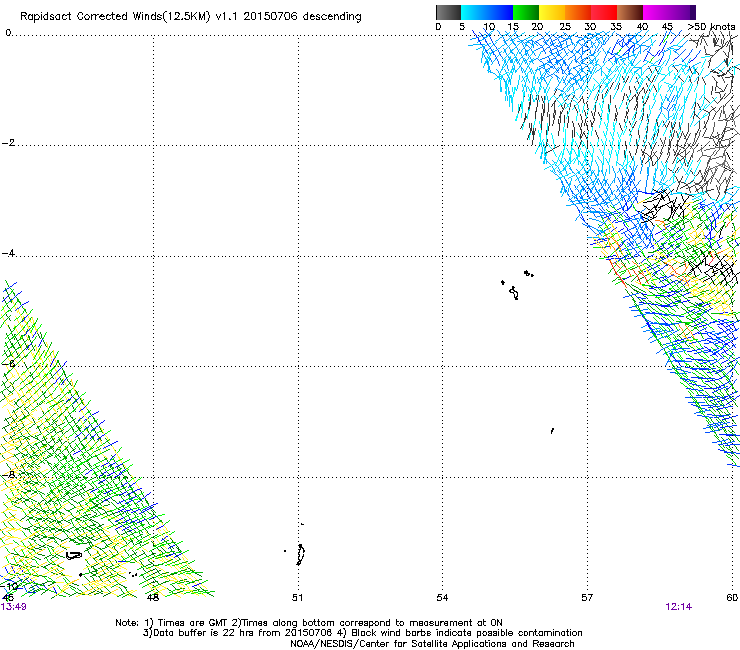The image size is (740, 650).
Task: Click the '-4' latitude axis label
Action: click(8, 253)
